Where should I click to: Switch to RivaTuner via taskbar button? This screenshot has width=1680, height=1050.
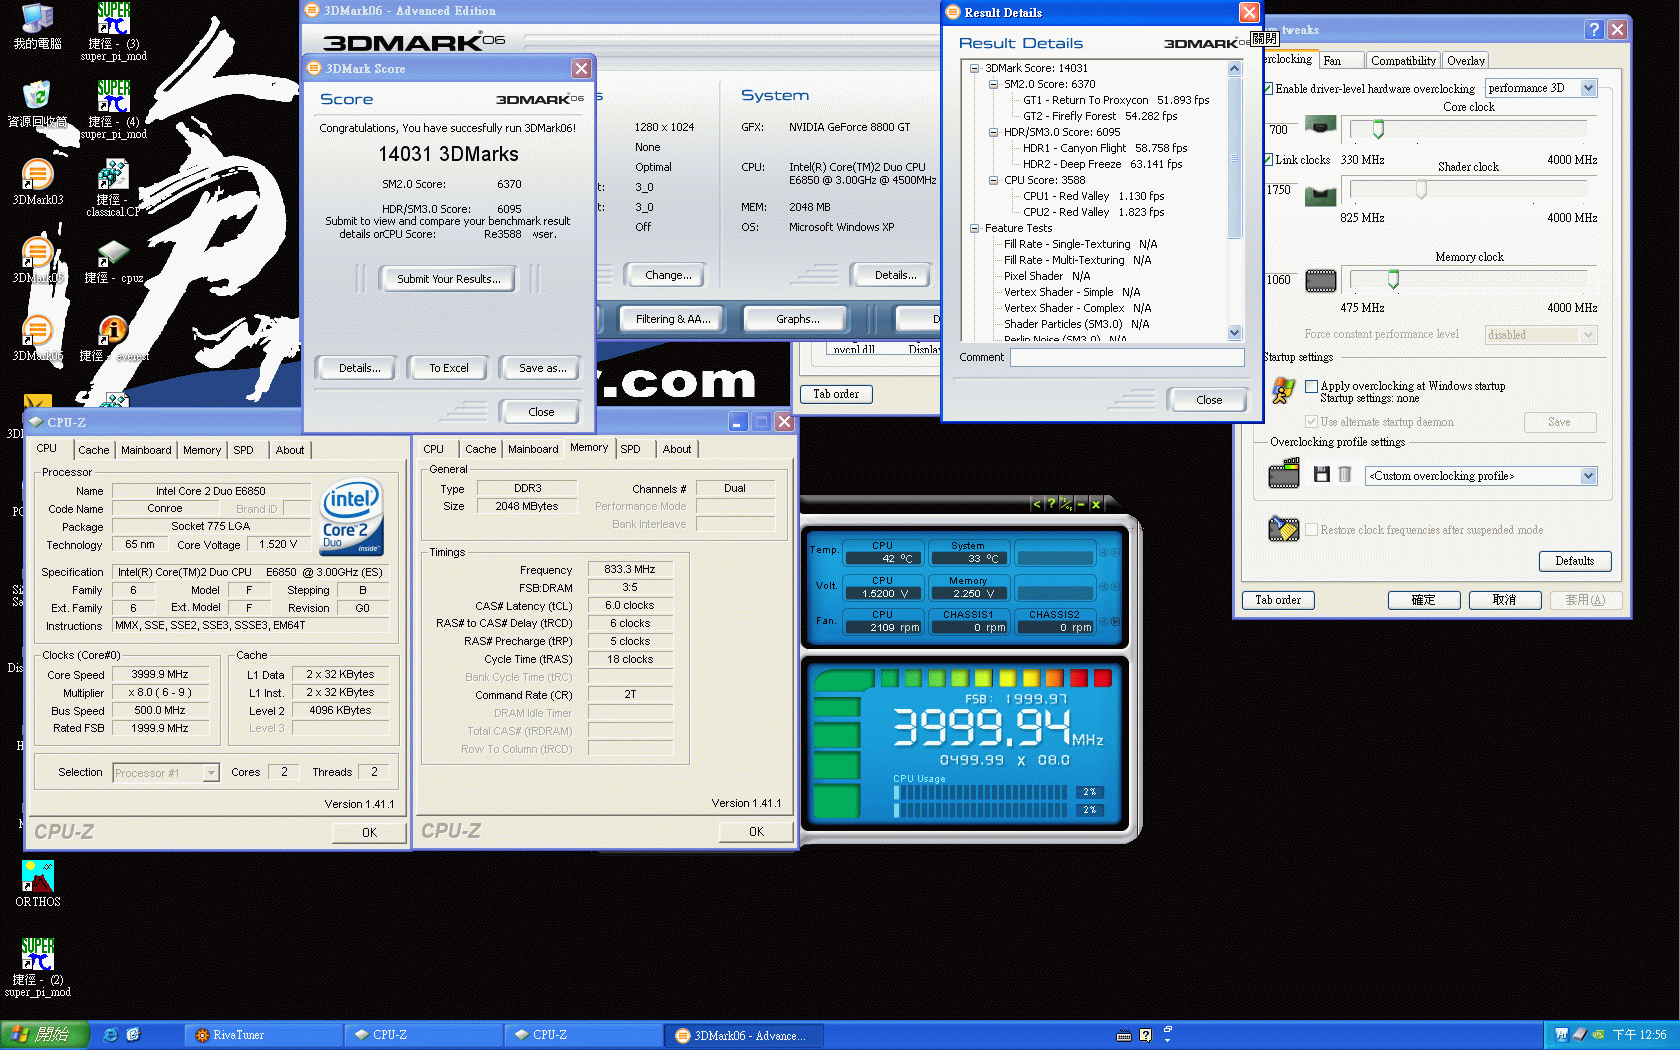[262, 1035]
